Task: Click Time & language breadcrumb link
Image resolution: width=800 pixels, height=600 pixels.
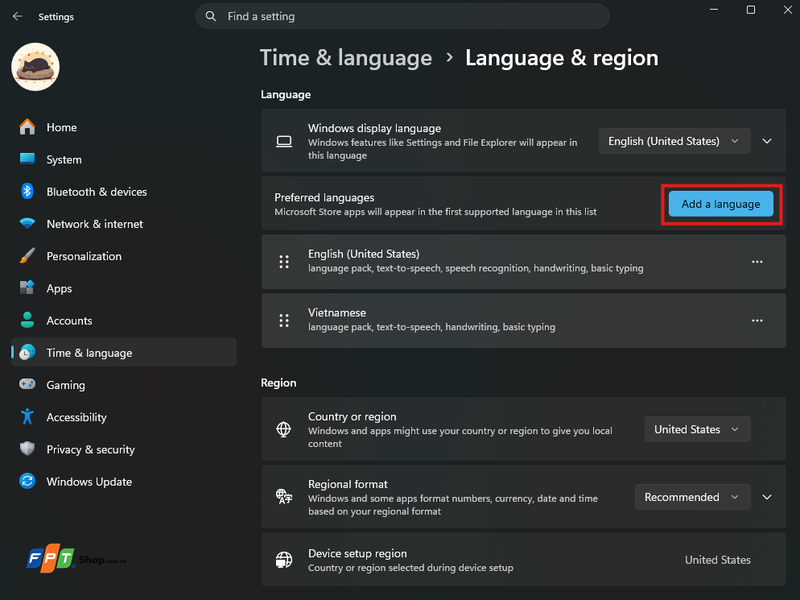Action: [346, 58]
